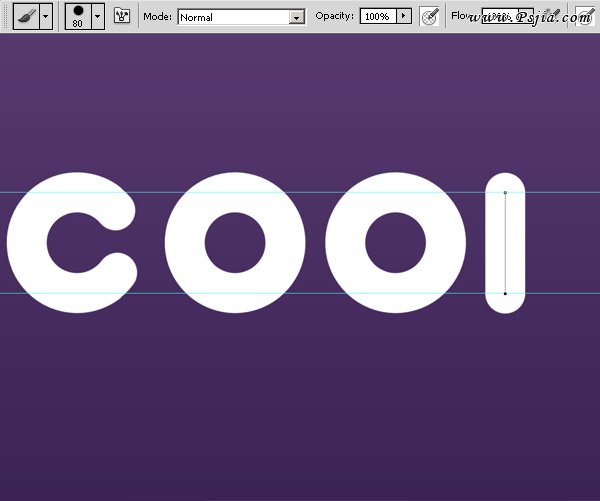
Task: Click the Brush tool preset icon
Action: 26,16
